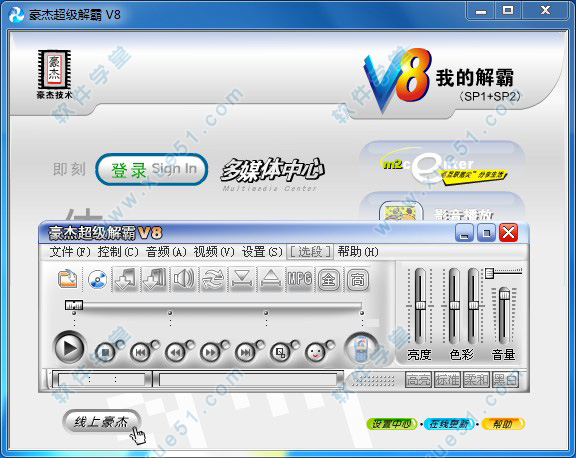Click the playback seek bar handle
576x458 pixels.
pyautogui.click(x=74, y=305)
